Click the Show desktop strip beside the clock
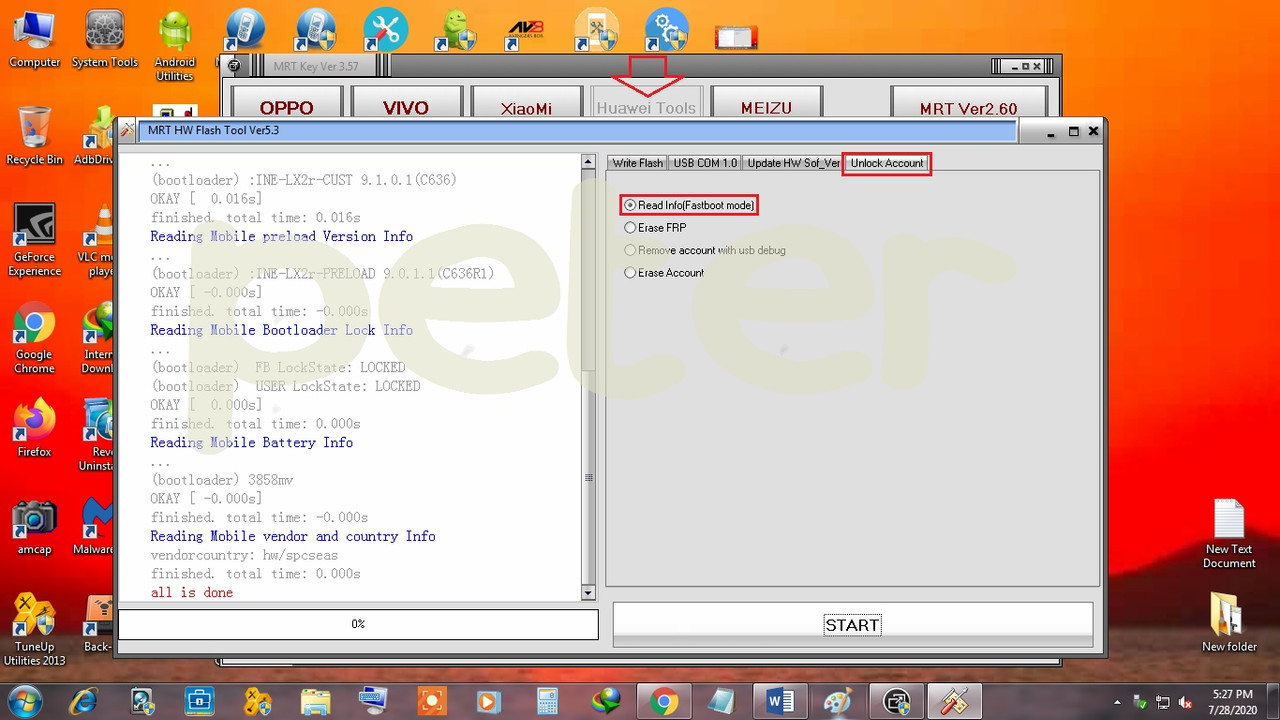1280x720 pixels. coord(1273,700)
